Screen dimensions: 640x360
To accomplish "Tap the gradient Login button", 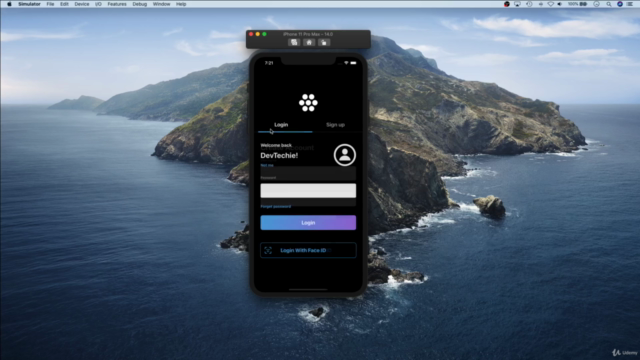I will [x=308, y=222].
